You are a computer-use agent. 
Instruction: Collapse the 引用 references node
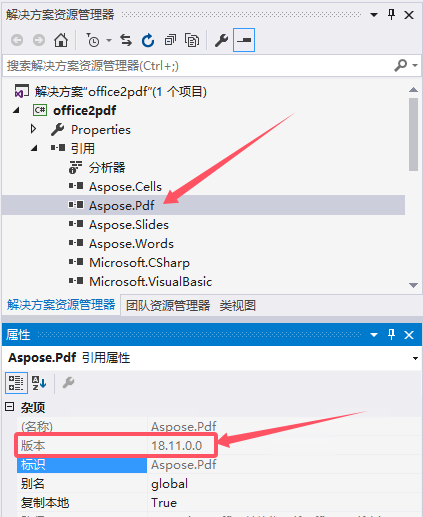click(34, 148)
